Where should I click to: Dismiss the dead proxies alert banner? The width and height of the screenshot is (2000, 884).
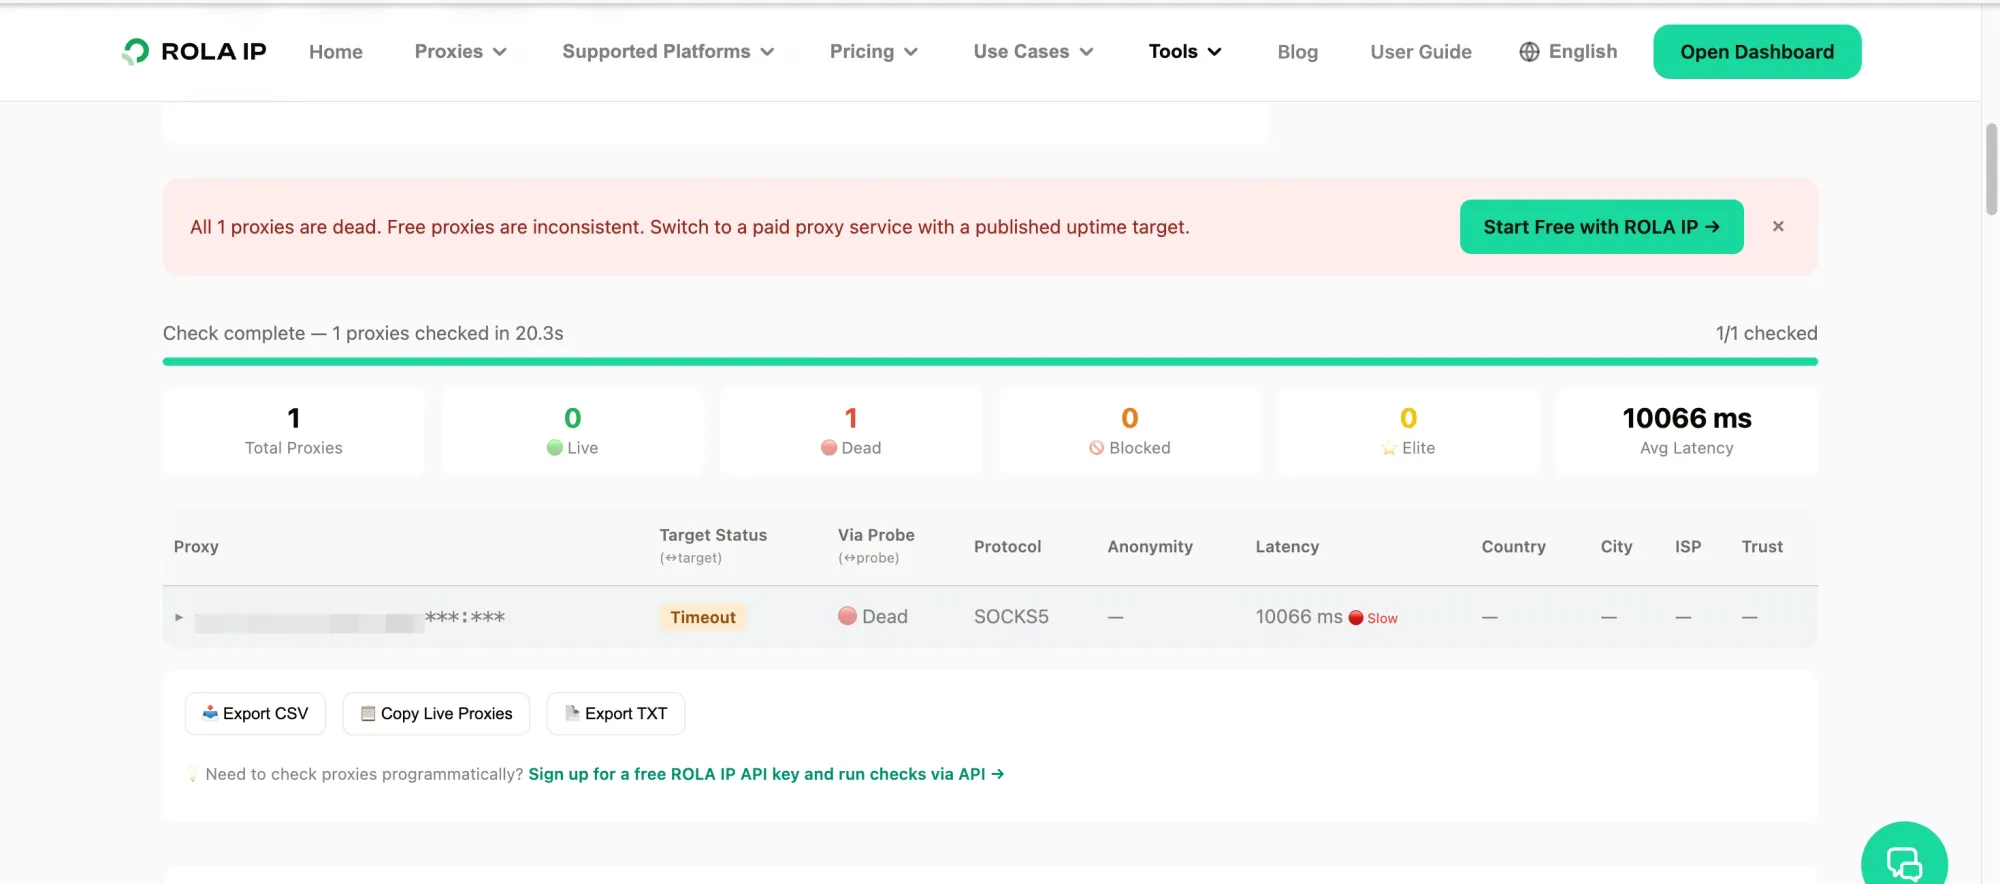pyautogui.click(x=1778, y=227)
